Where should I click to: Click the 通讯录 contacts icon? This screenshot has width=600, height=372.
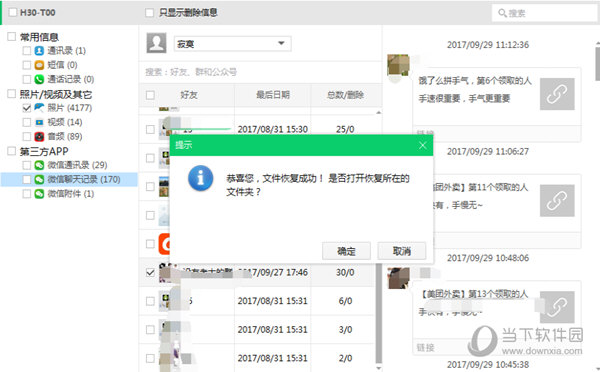tap(39, 51)
